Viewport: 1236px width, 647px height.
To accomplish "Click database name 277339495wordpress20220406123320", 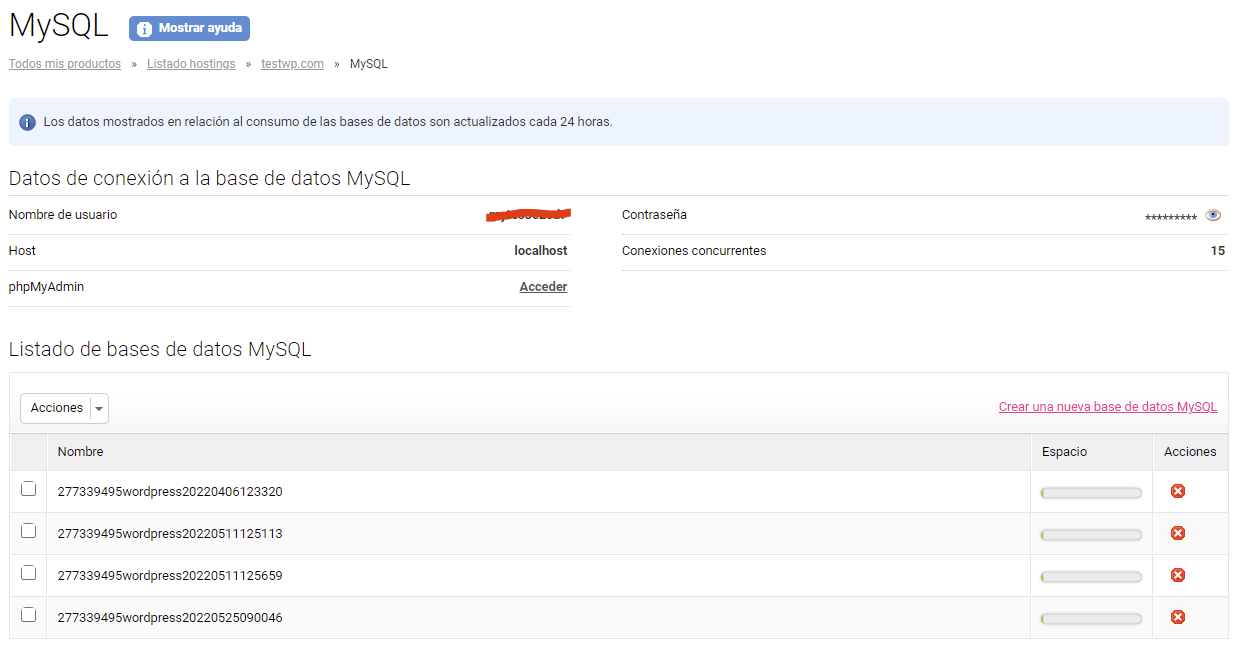I will [x=170, y=492].
